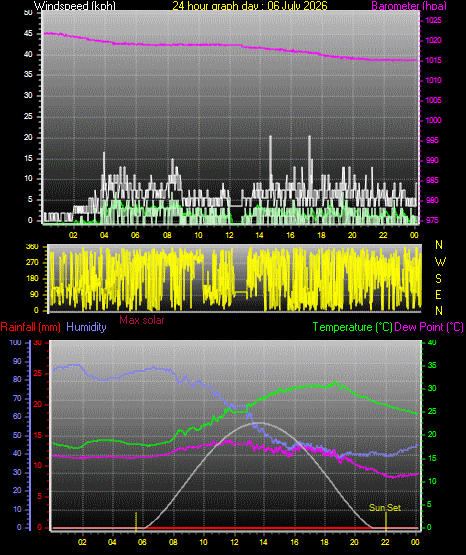
Task: Click the "W" wind direction letter
Action: (x=440, y=262)
